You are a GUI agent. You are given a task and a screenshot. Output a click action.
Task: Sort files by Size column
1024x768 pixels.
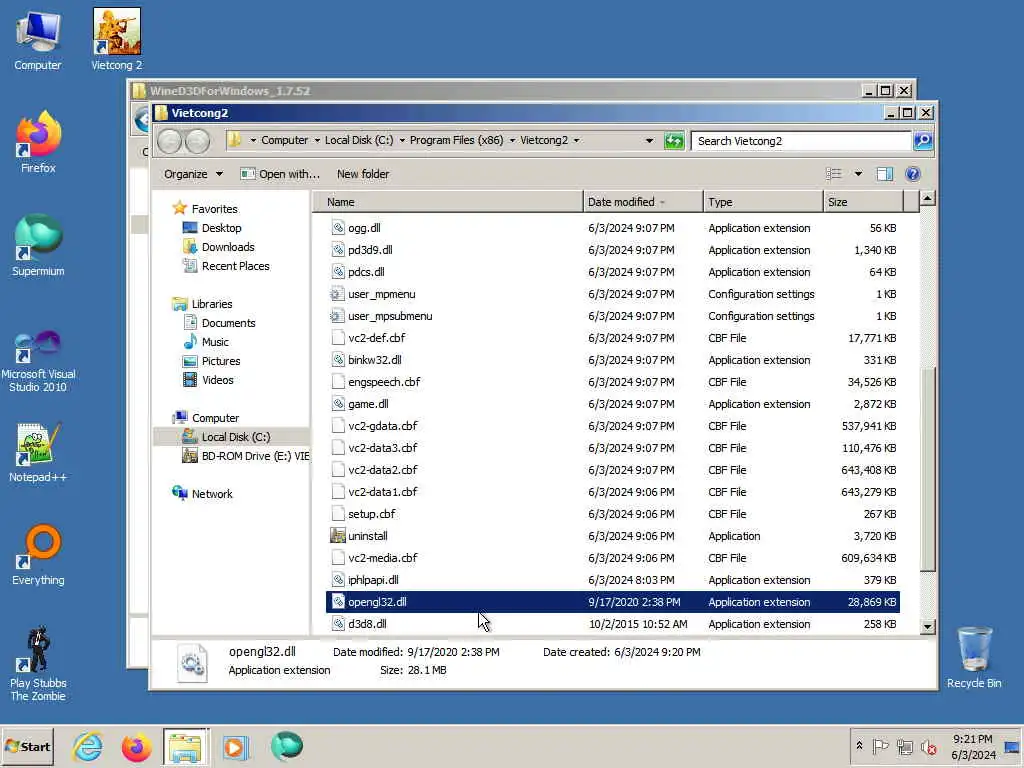863,202
